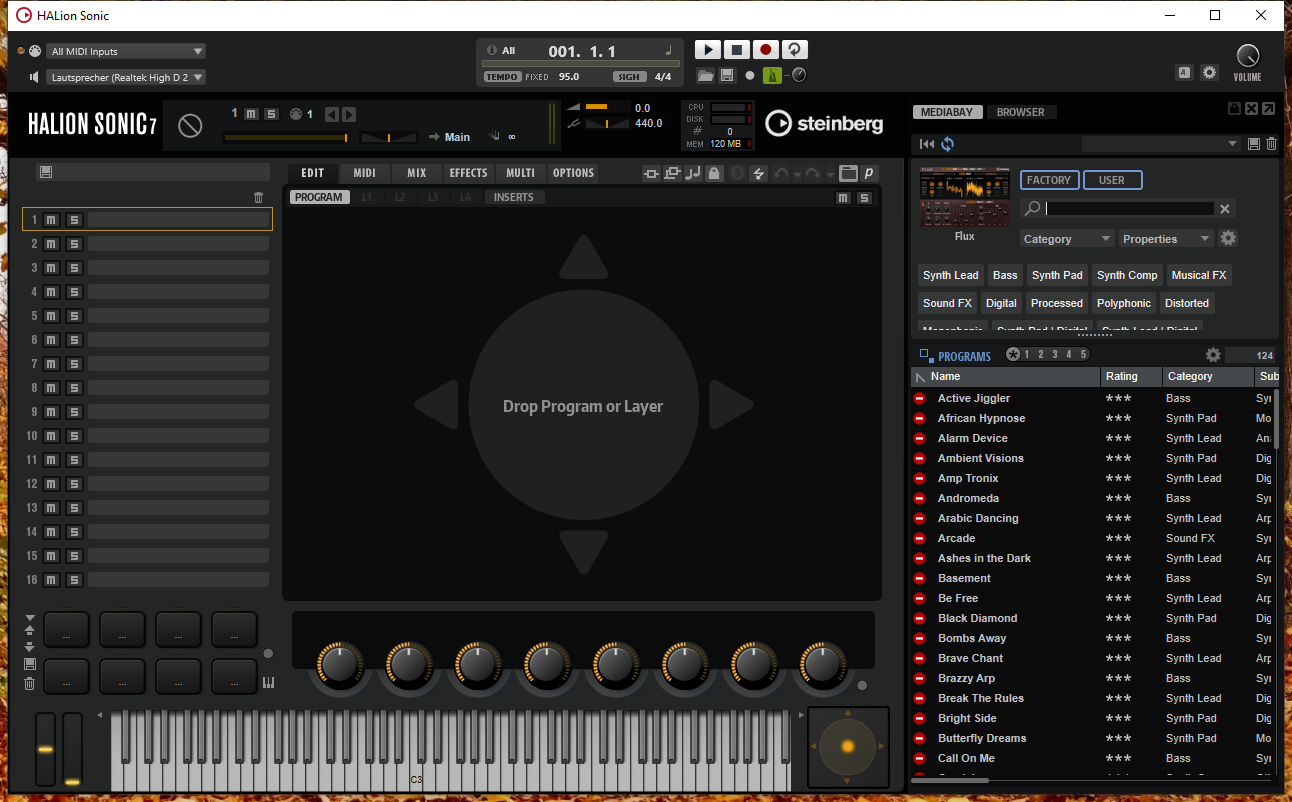The width and height of the screenshot is (1292, 802).
Task: Refresh MediaBay results with the blue sync icon
Action: click(x=947, y=144)
